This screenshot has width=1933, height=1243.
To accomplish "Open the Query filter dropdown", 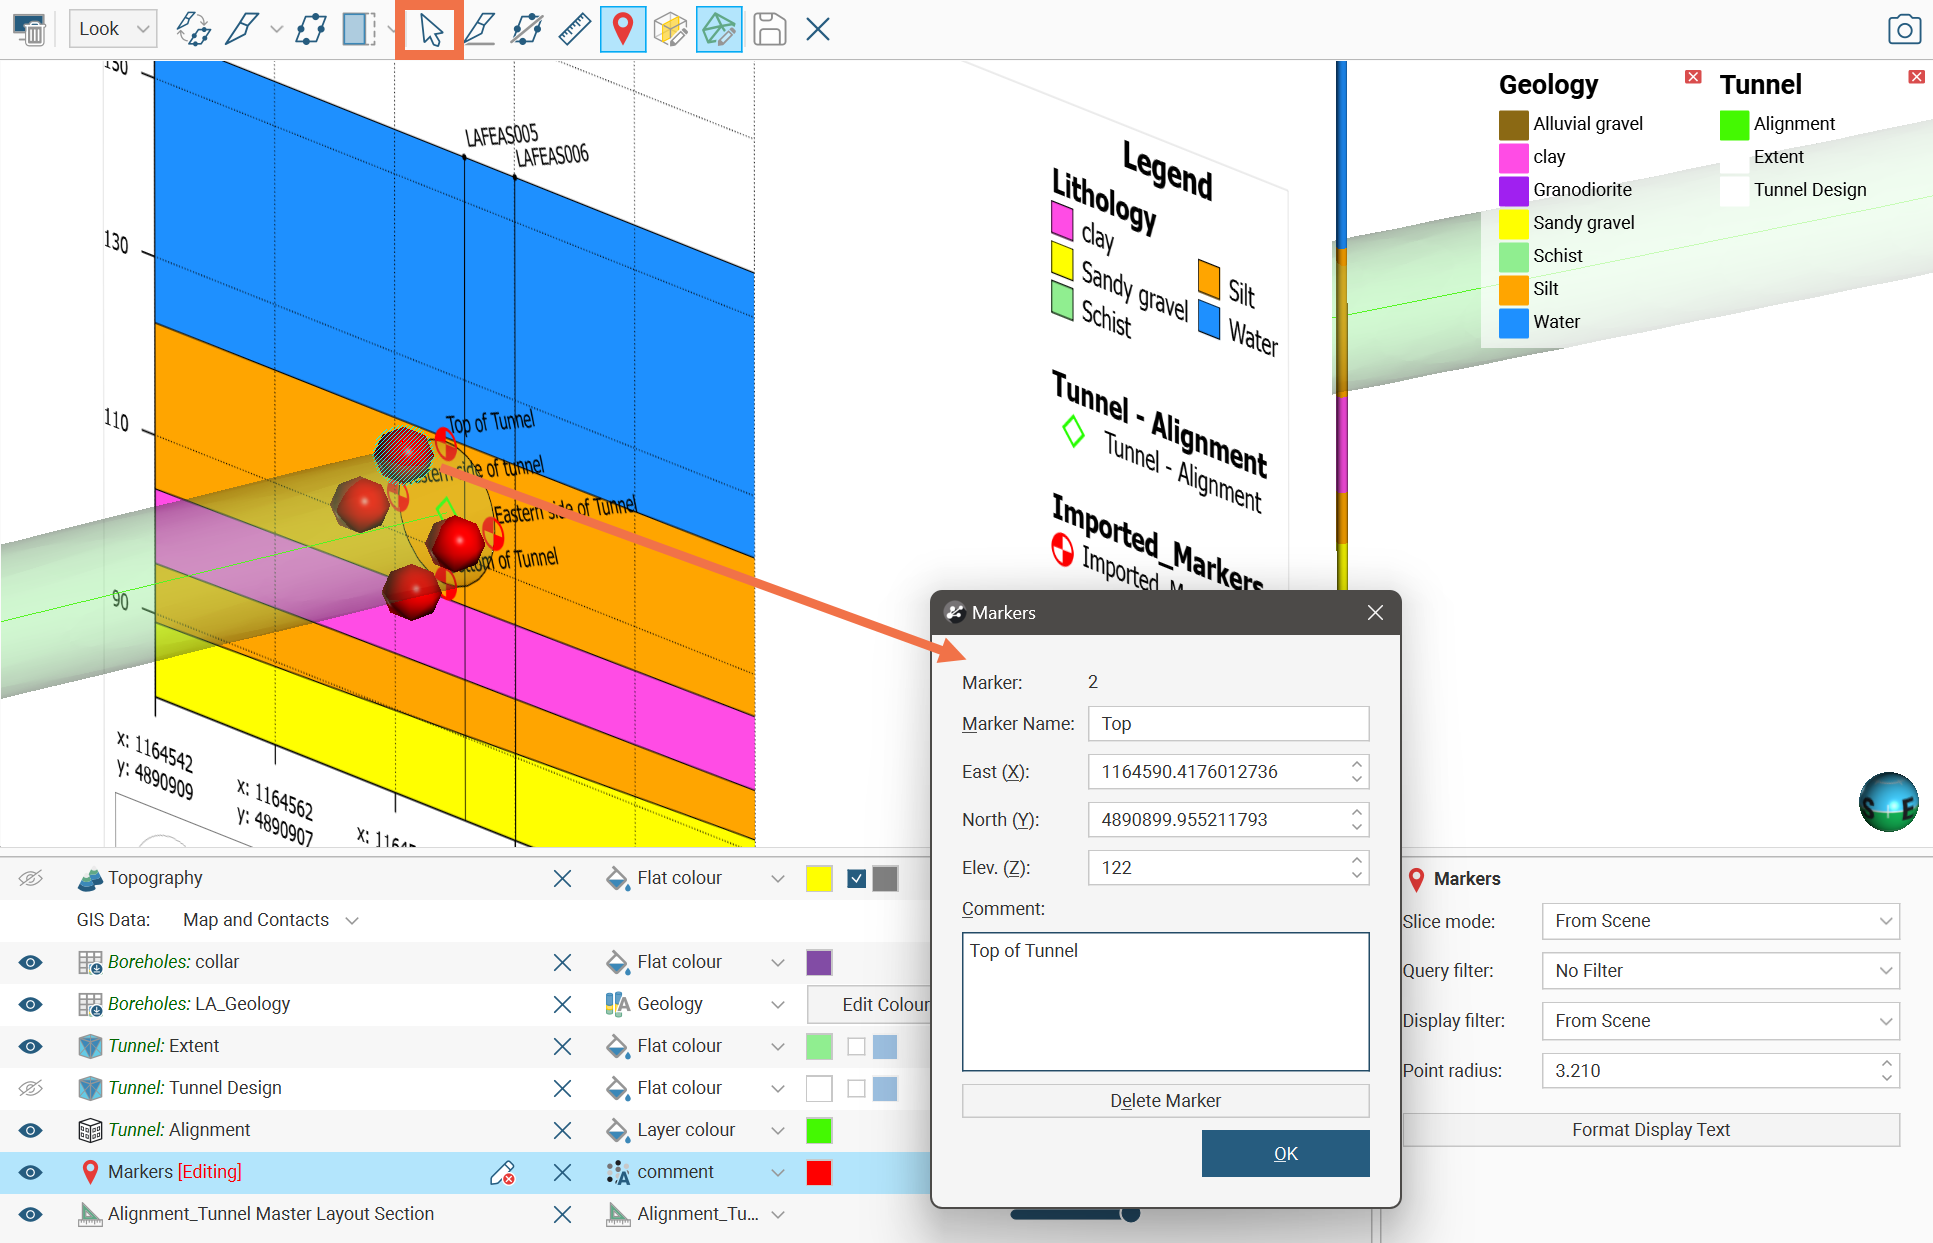I will click(x=1720, y=971).
